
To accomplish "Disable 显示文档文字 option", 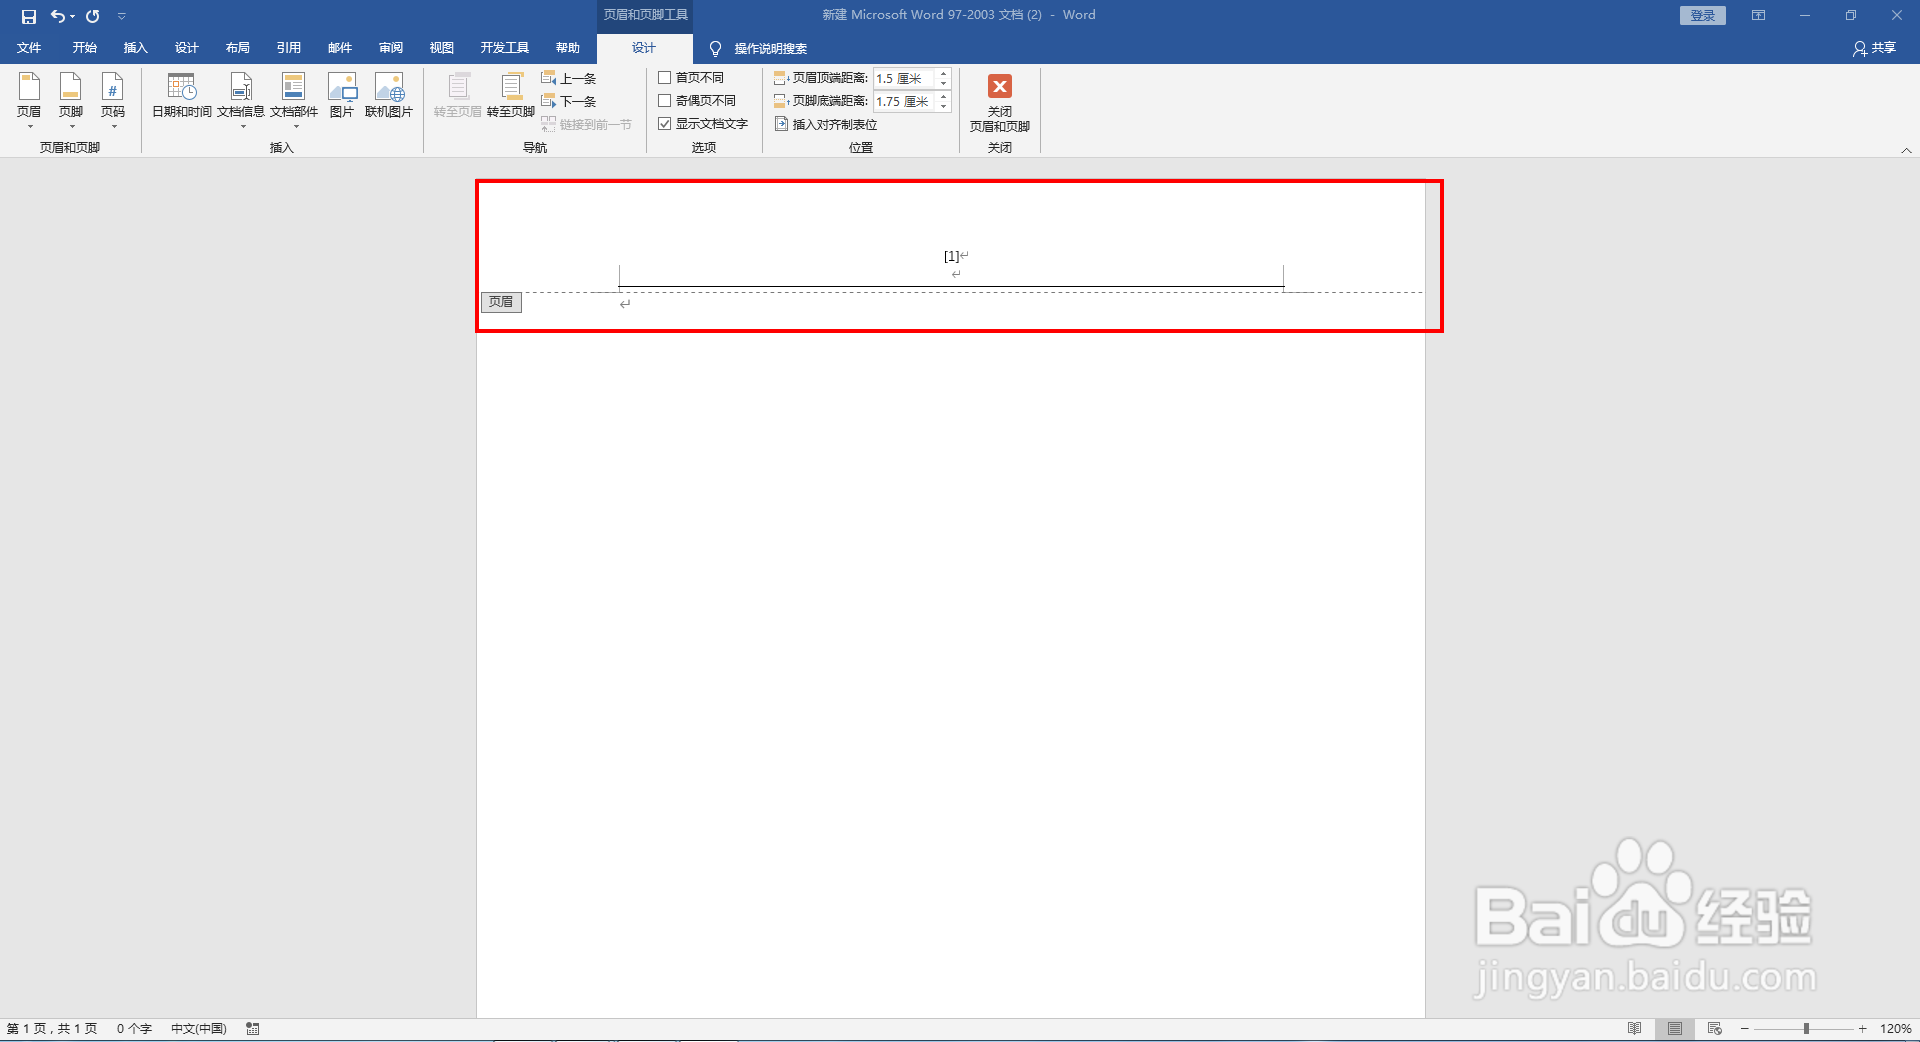I will (x=666, y=123).
